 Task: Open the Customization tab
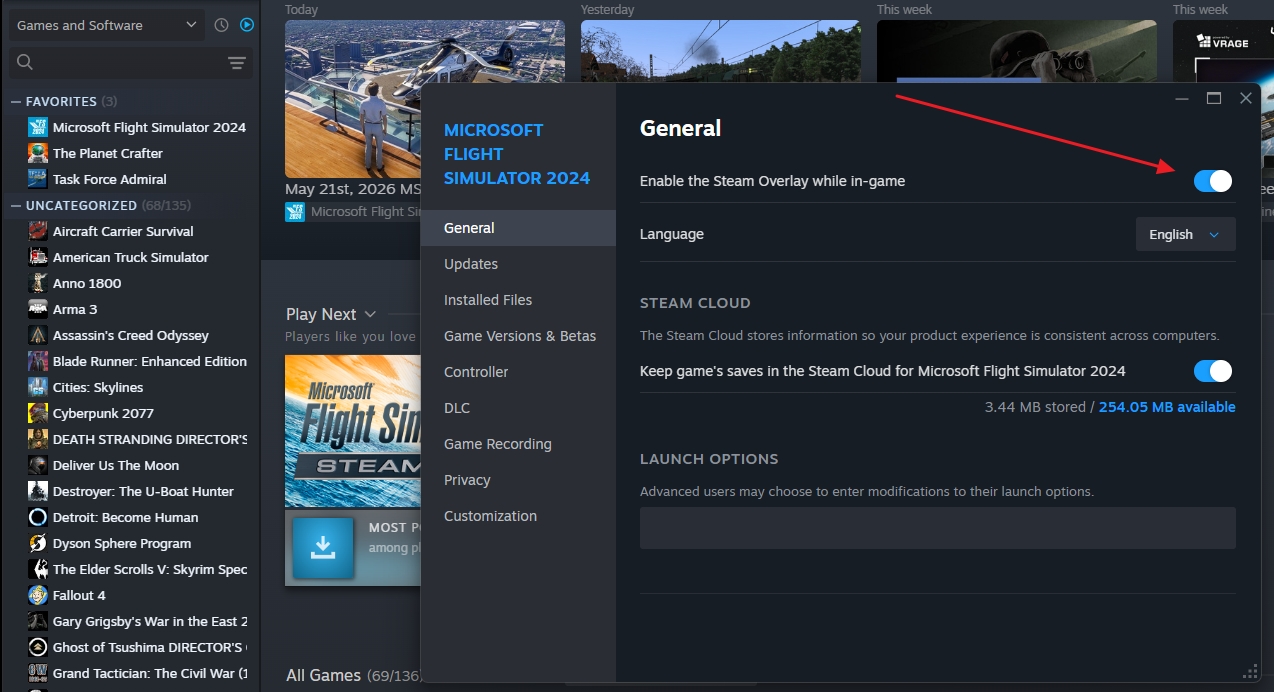tap(518, 516)
